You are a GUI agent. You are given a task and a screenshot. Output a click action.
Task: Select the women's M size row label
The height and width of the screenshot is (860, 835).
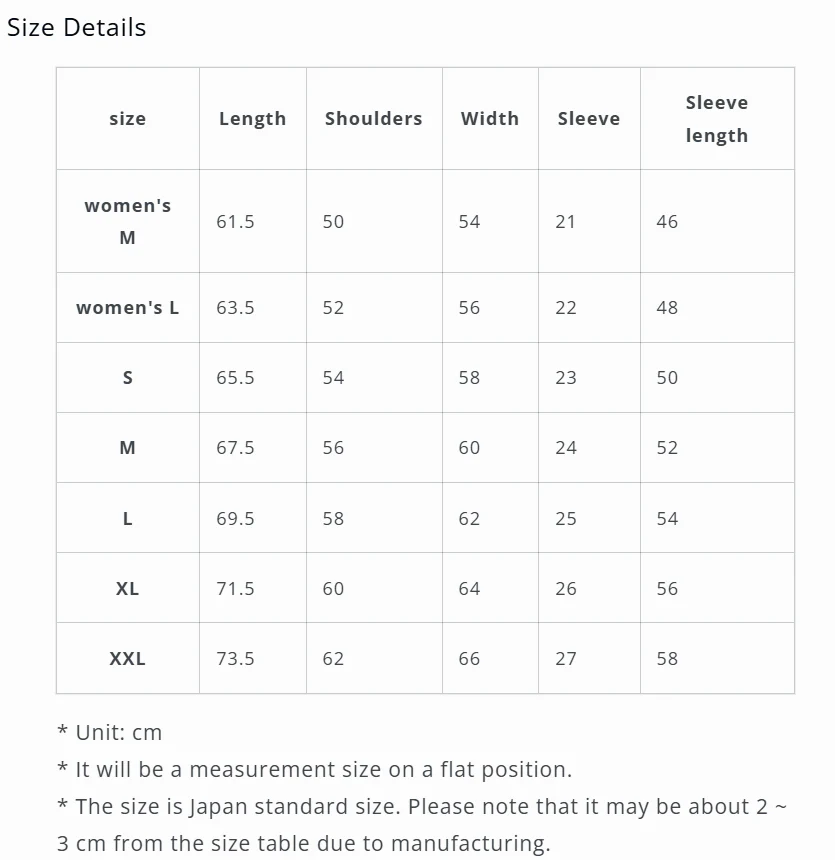pyautogui.click(x=127, y=222)
